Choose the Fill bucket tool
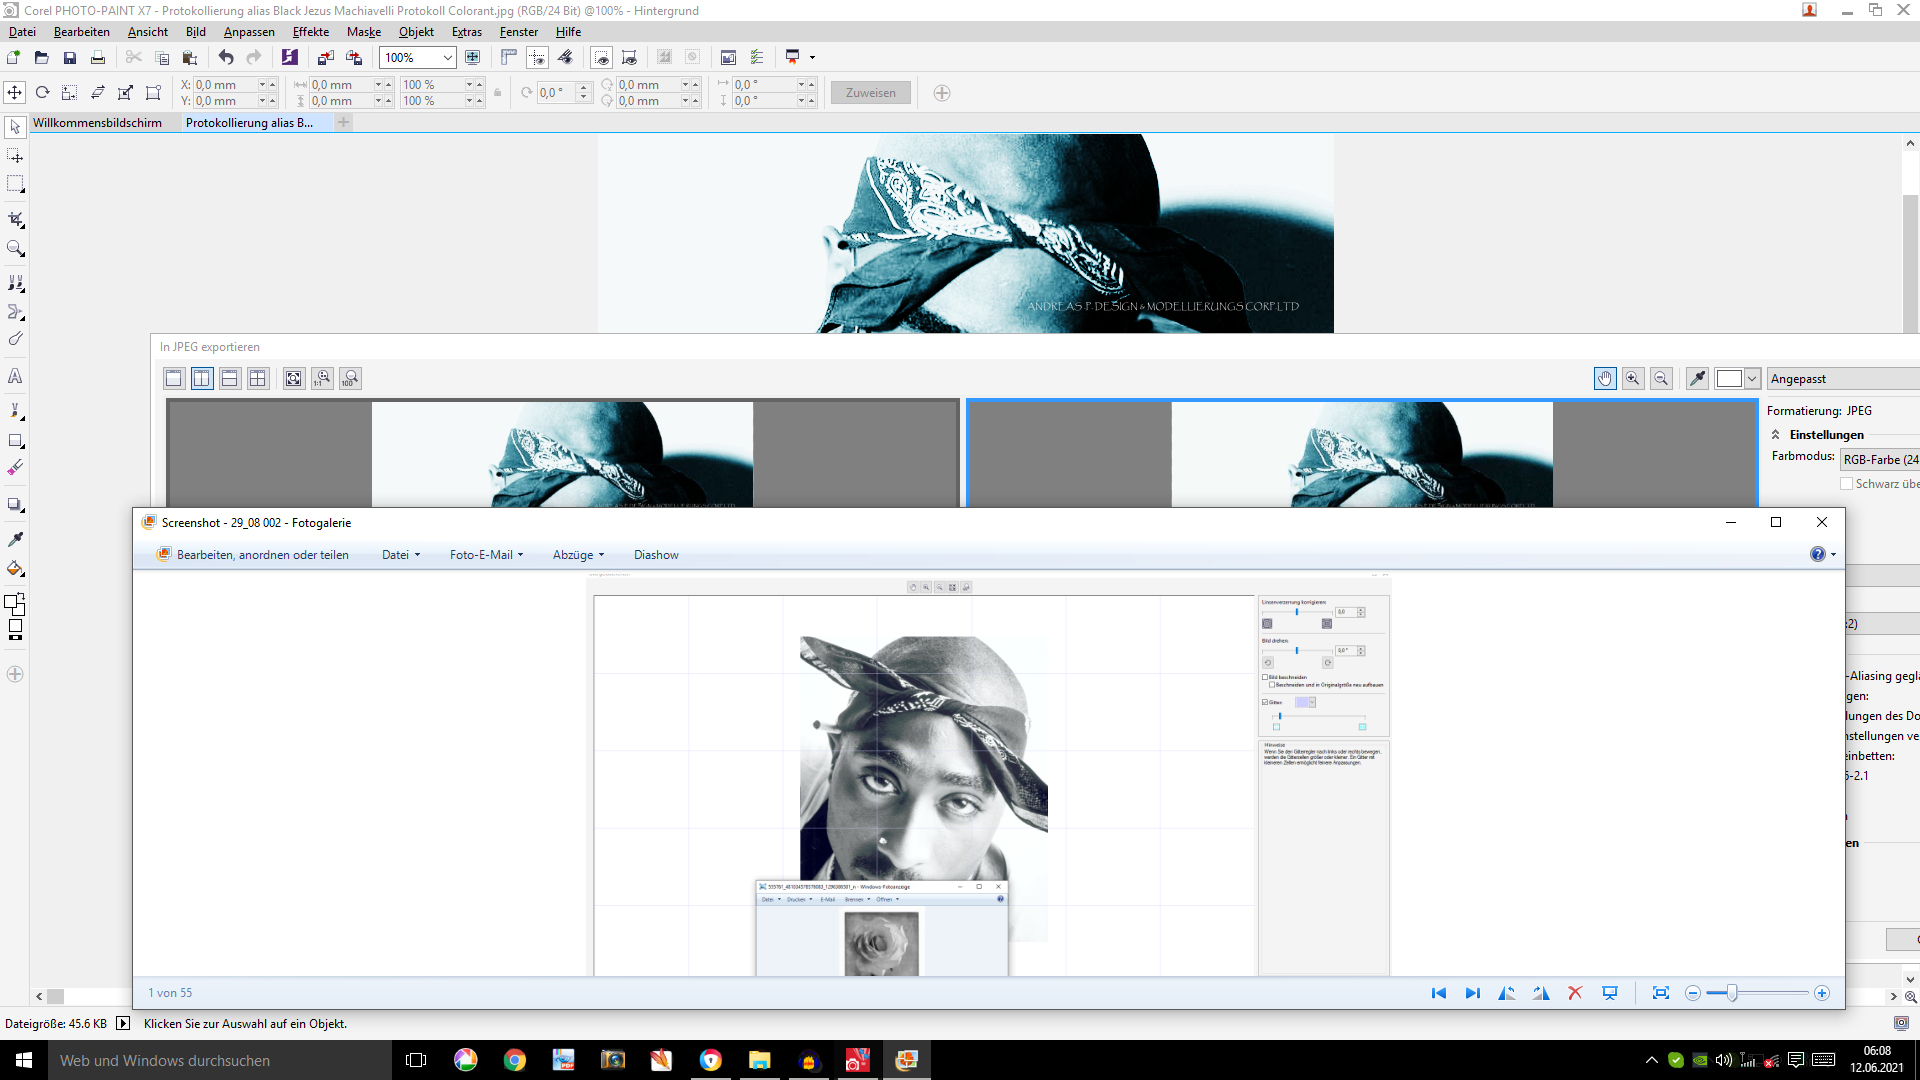Image resolution: width=1920 pixels, height=1080 pixels. [x=15, y=568]
